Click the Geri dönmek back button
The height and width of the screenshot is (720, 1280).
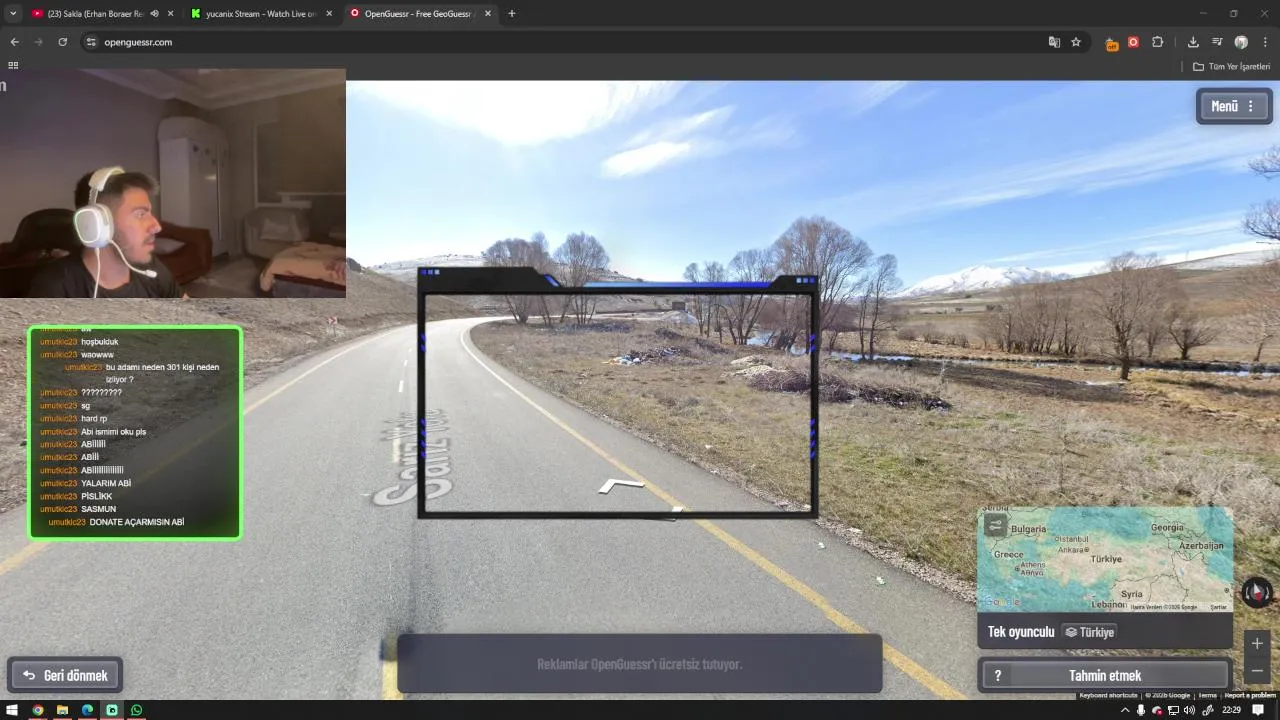pyautogui.click(x=66, y=675)
